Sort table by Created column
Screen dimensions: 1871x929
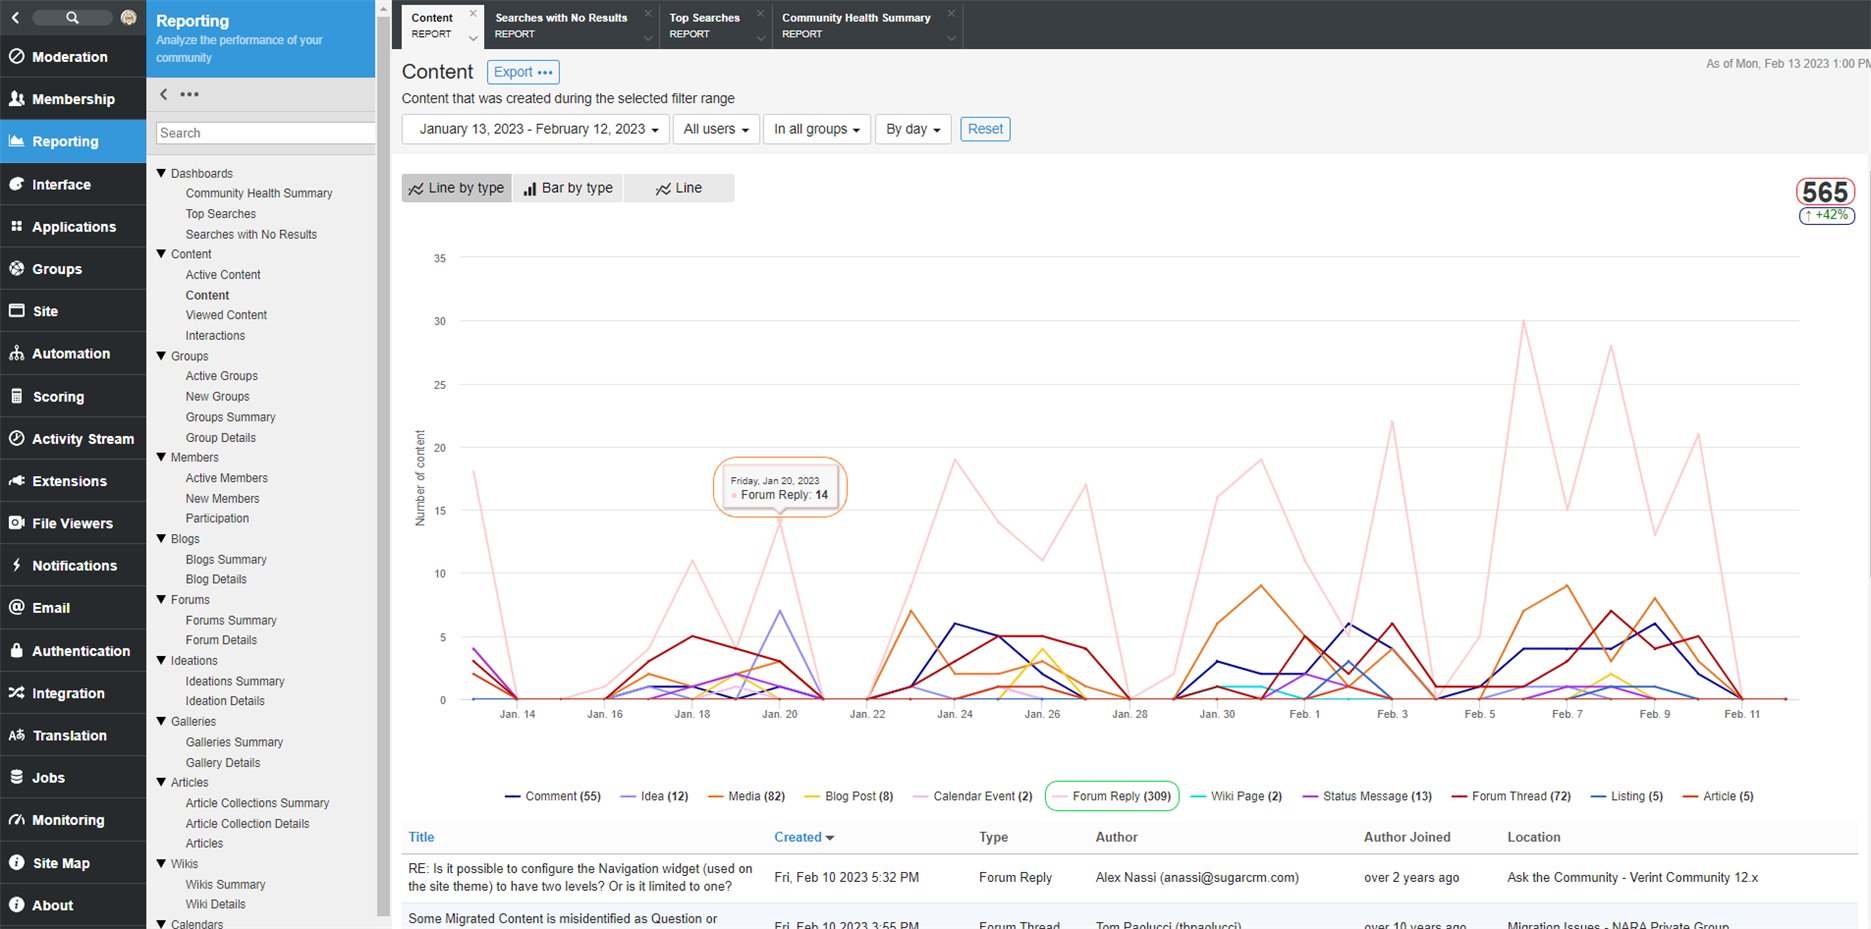click(803, 837)
